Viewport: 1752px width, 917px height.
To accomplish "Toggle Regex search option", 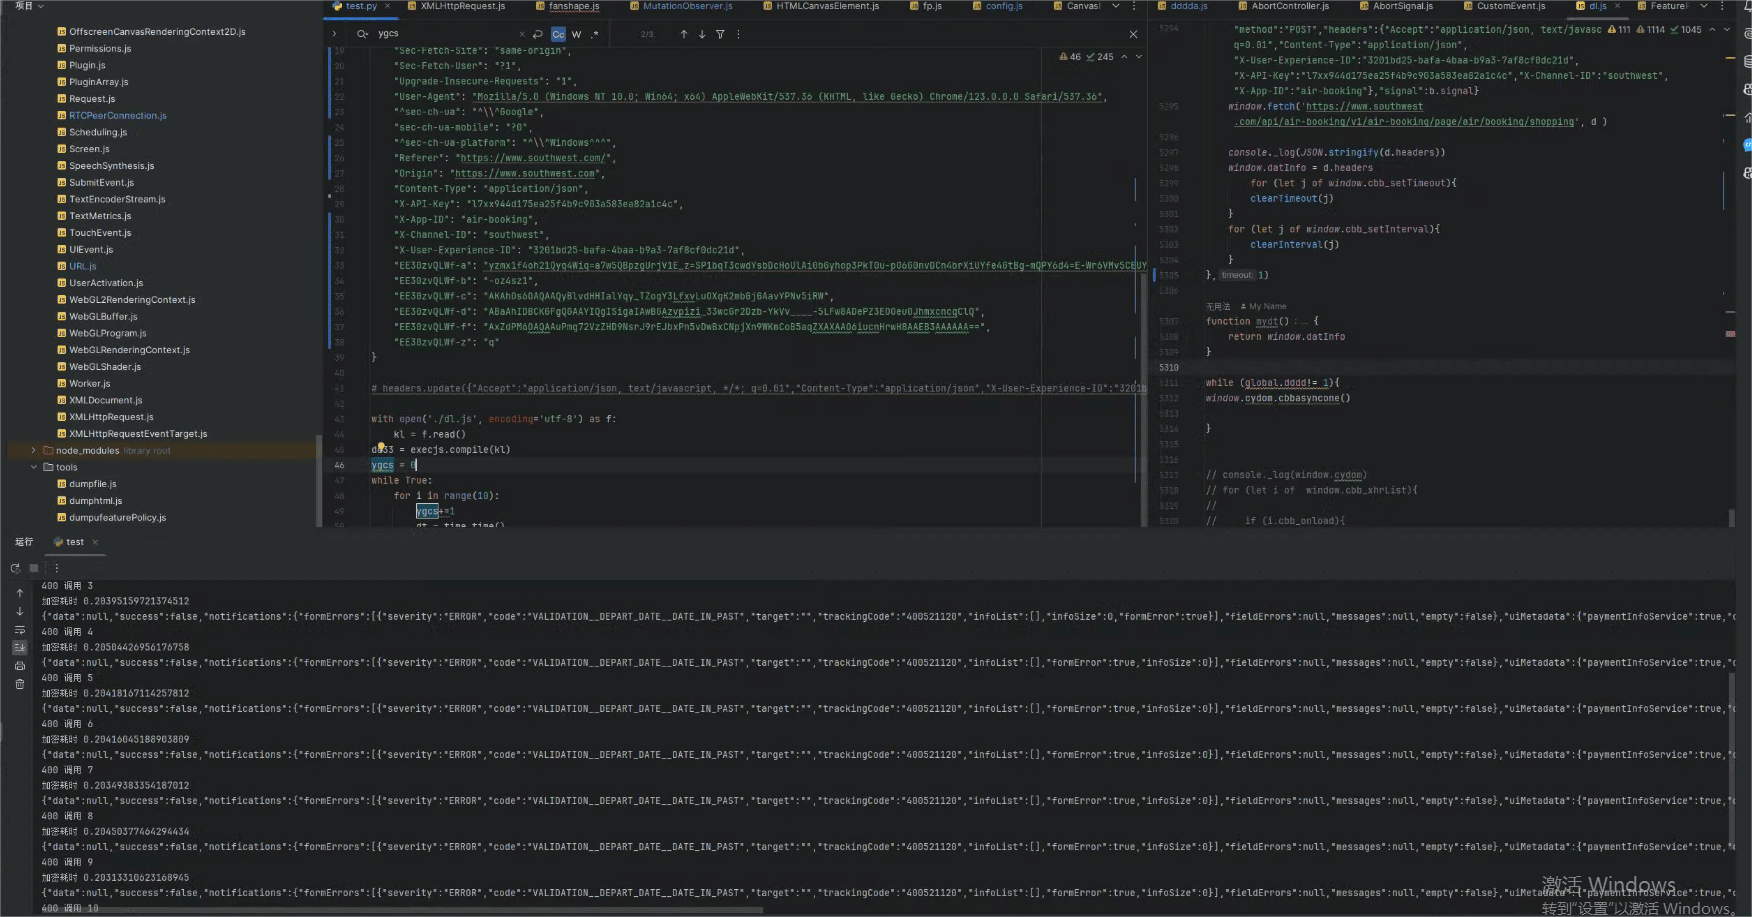I will 595,34.
